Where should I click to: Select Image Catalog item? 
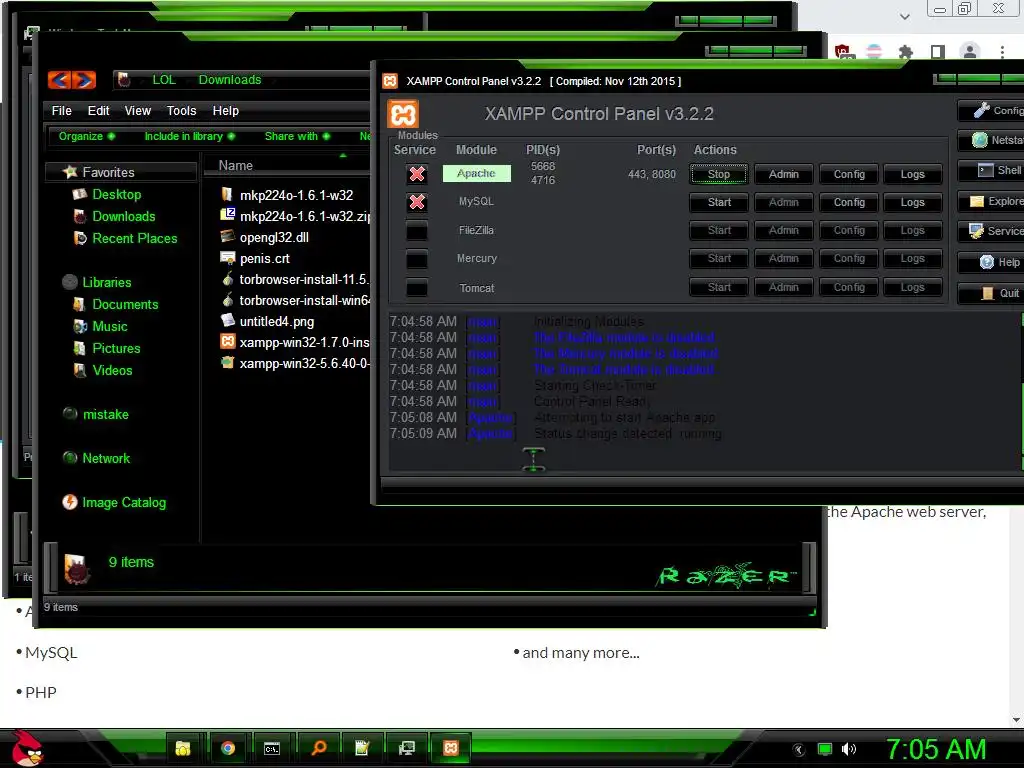tap(123, 503)
